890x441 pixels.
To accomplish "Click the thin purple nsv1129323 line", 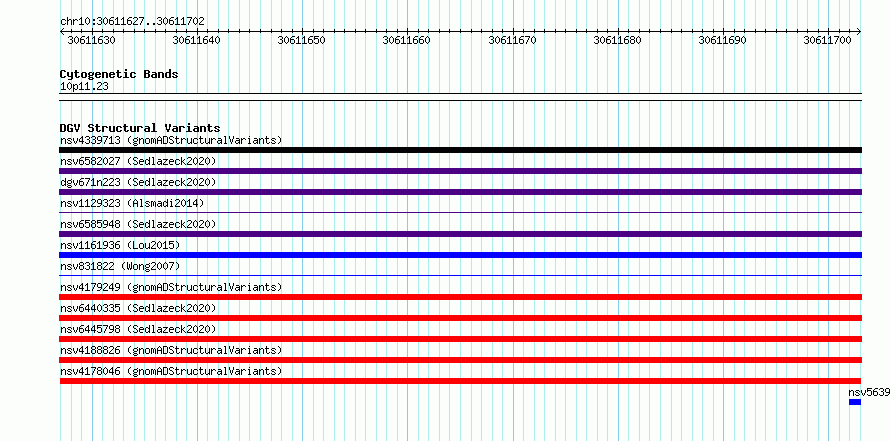I will coord(460,212).
